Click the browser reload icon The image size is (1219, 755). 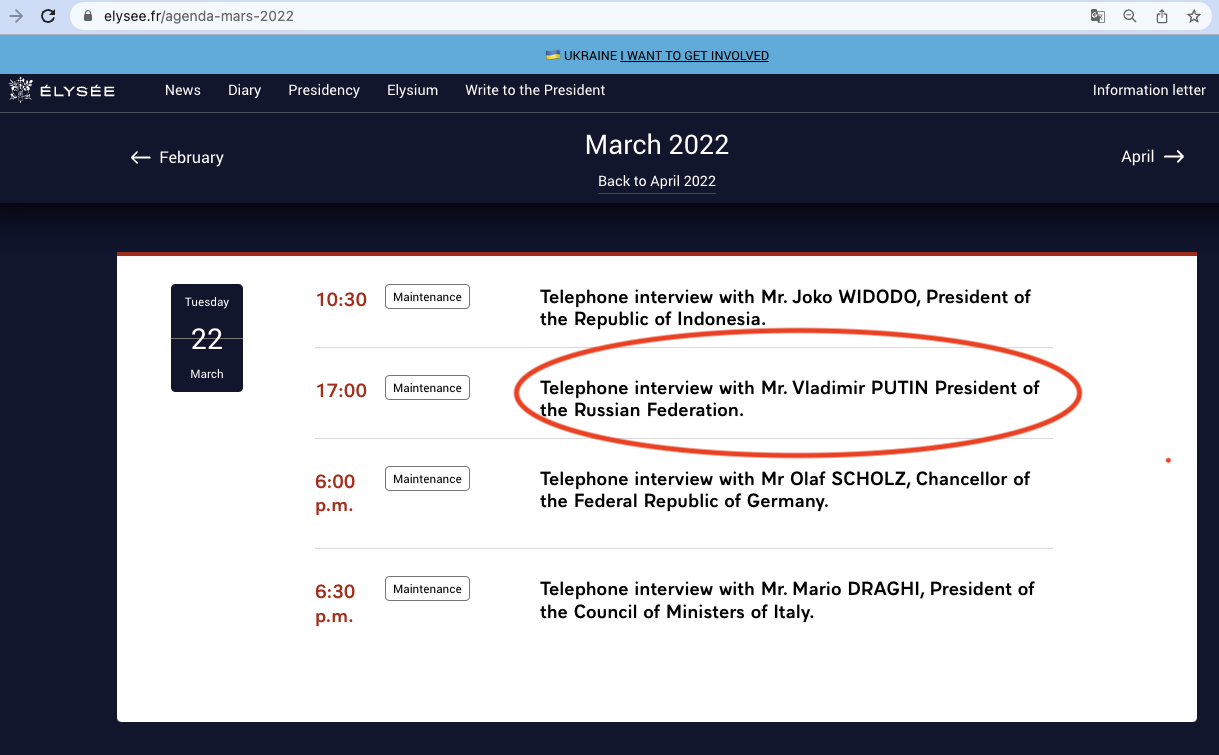pos(47,16)
